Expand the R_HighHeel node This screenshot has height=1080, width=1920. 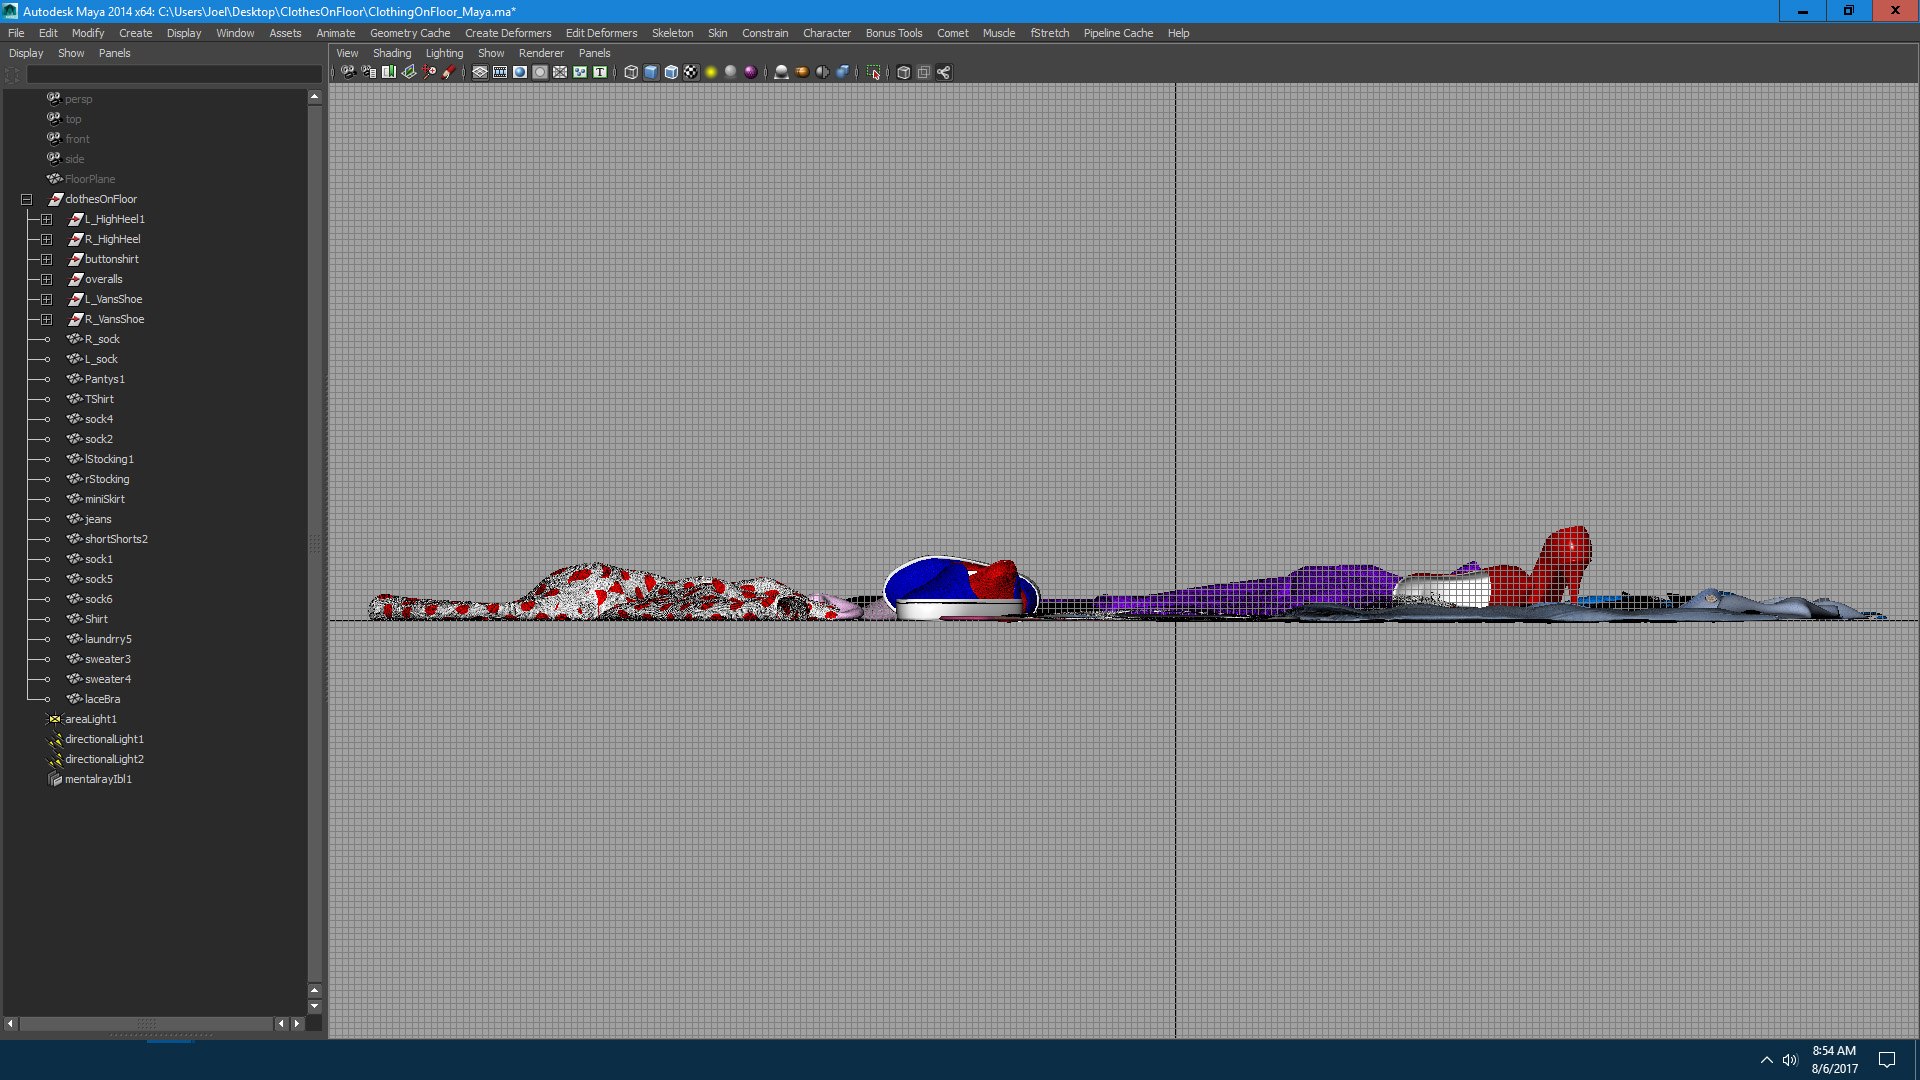[x=46, y=239]
